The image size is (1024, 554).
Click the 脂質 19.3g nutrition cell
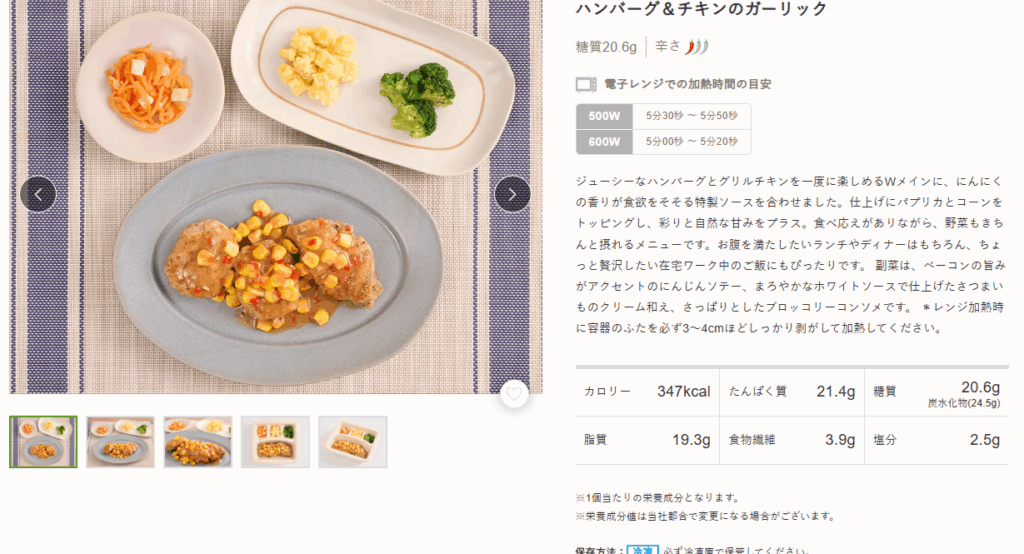coord(647,440)
